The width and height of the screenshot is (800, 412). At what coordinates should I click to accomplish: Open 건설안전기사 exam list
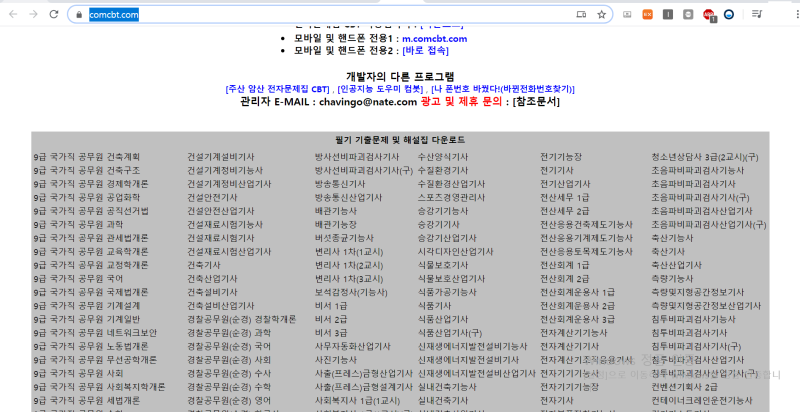[212, 197]
